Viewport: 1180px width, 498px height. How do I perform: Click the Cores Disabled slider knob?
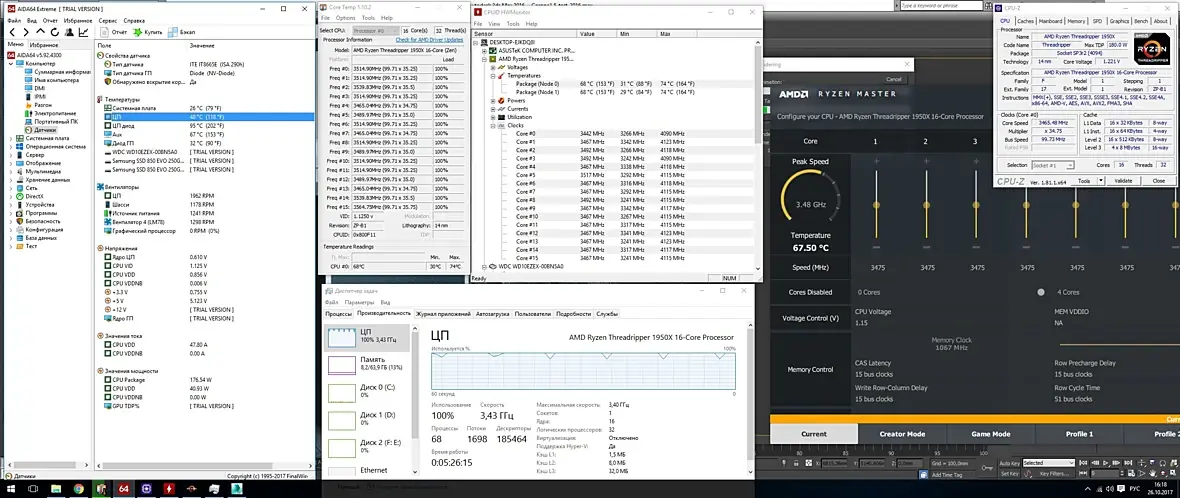1041,292
